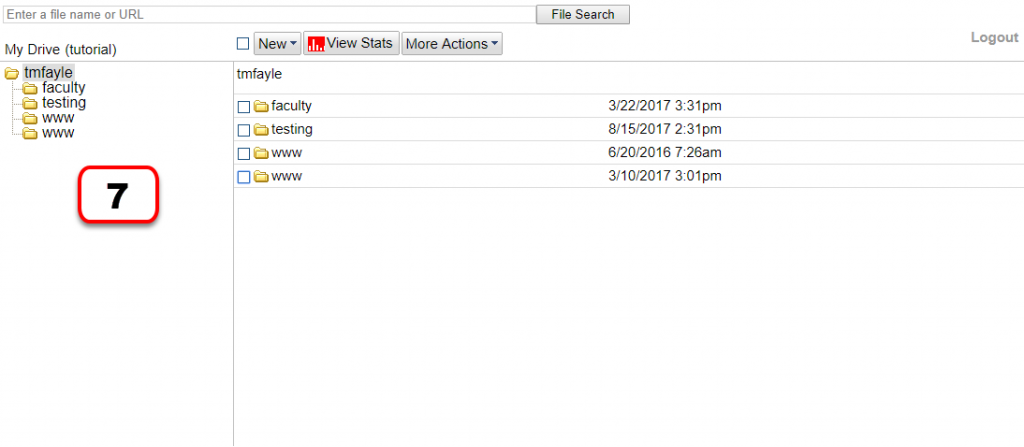Click the tmfayle root folder icon in tree
Image resolution: width=1024 pixels, height=447 pixels.
coord(12,73)
